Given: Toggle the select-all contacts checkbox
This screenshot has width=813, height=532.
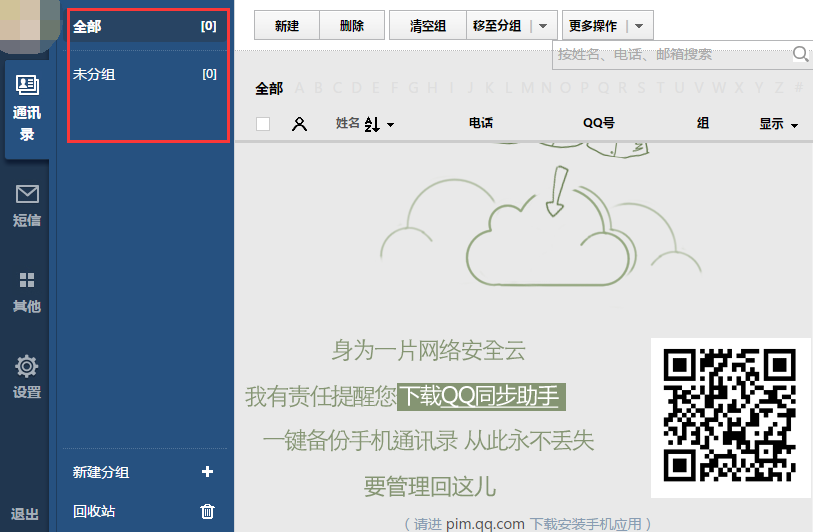Looking at the screenshot, I should (263, 124).
